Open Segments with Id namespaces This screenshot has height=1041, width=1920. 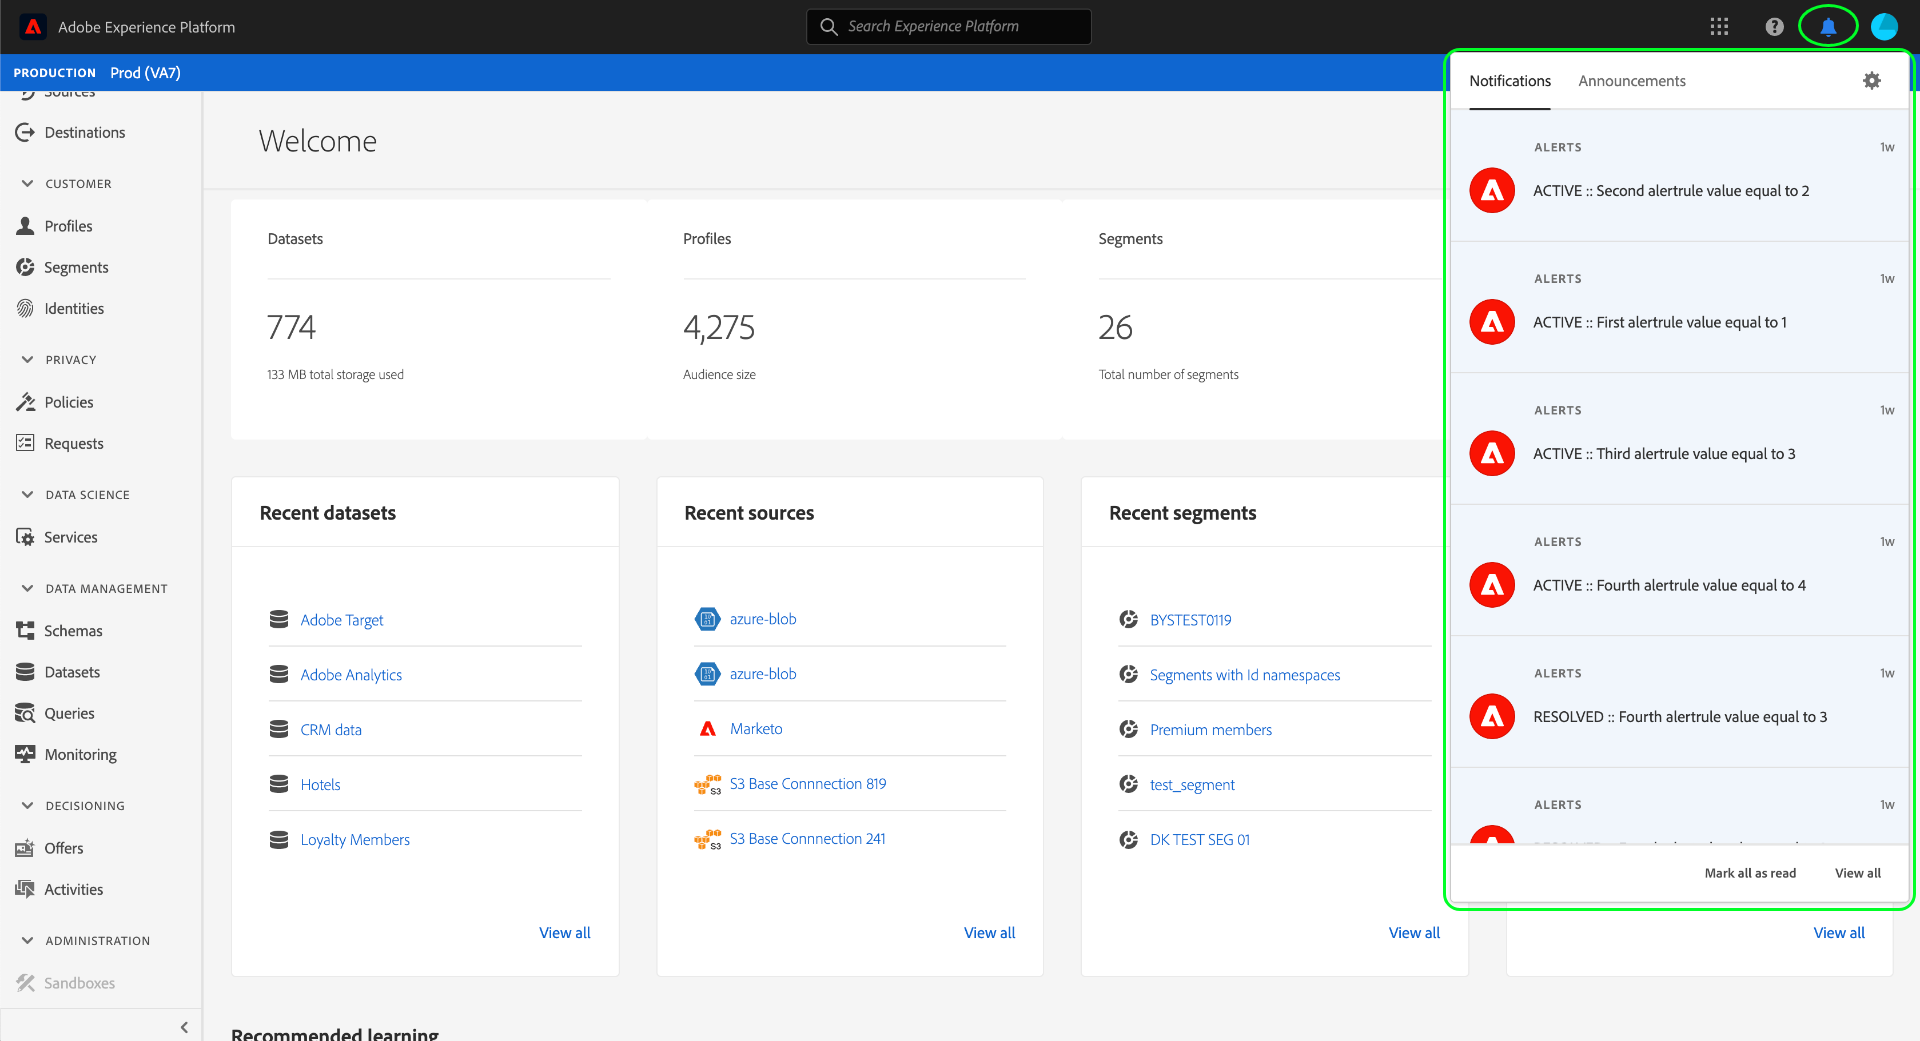(x=1245, y=675)
